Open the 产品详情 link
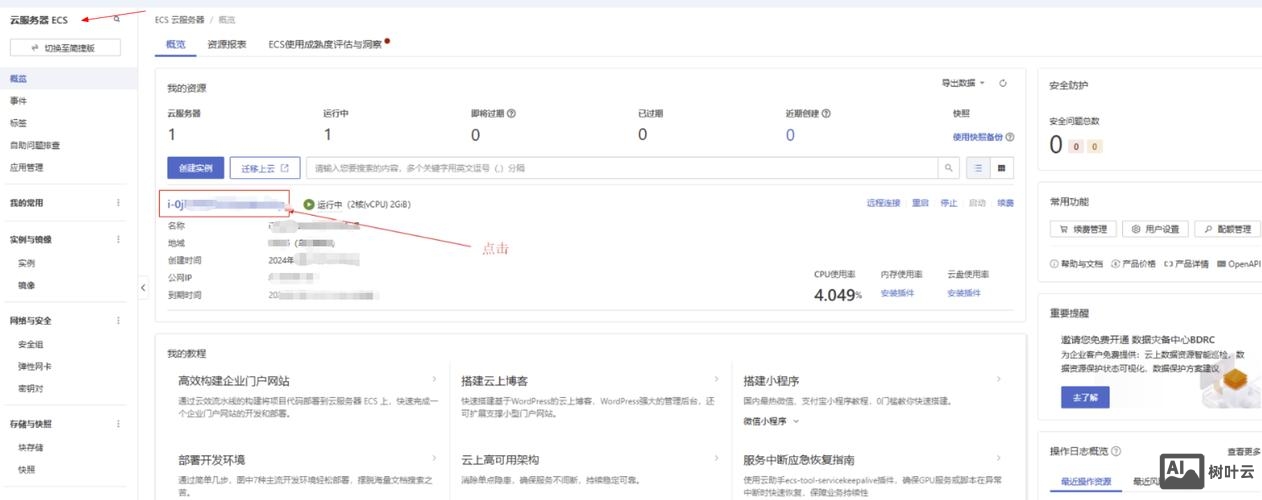 click(1186, 264)
